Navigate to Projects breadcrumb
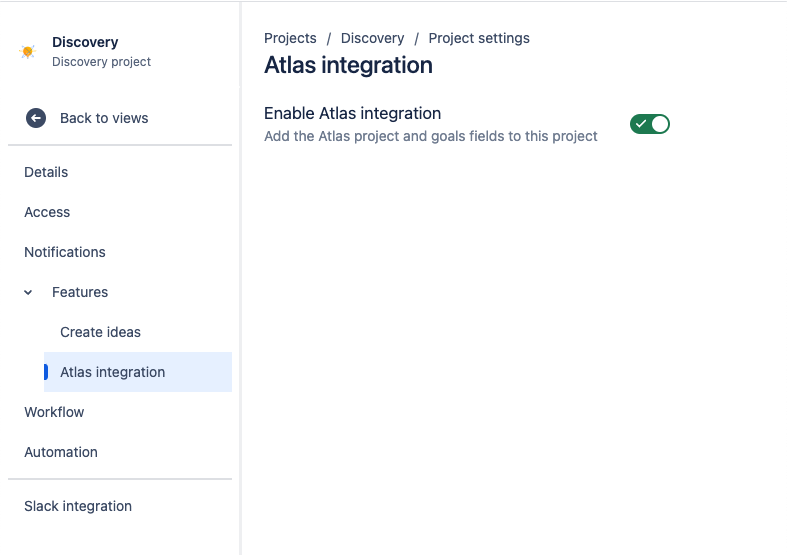The image size is (787, 555). point(290,38)
